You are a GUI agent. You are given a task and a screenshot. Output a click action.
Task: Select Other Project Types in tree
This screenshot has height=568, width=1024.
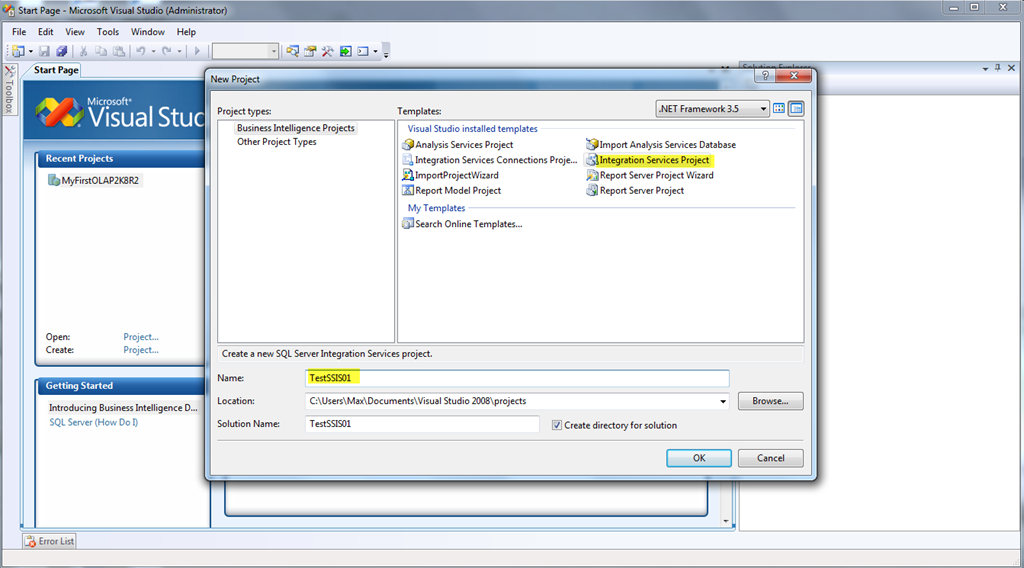(x=276, y=142)
